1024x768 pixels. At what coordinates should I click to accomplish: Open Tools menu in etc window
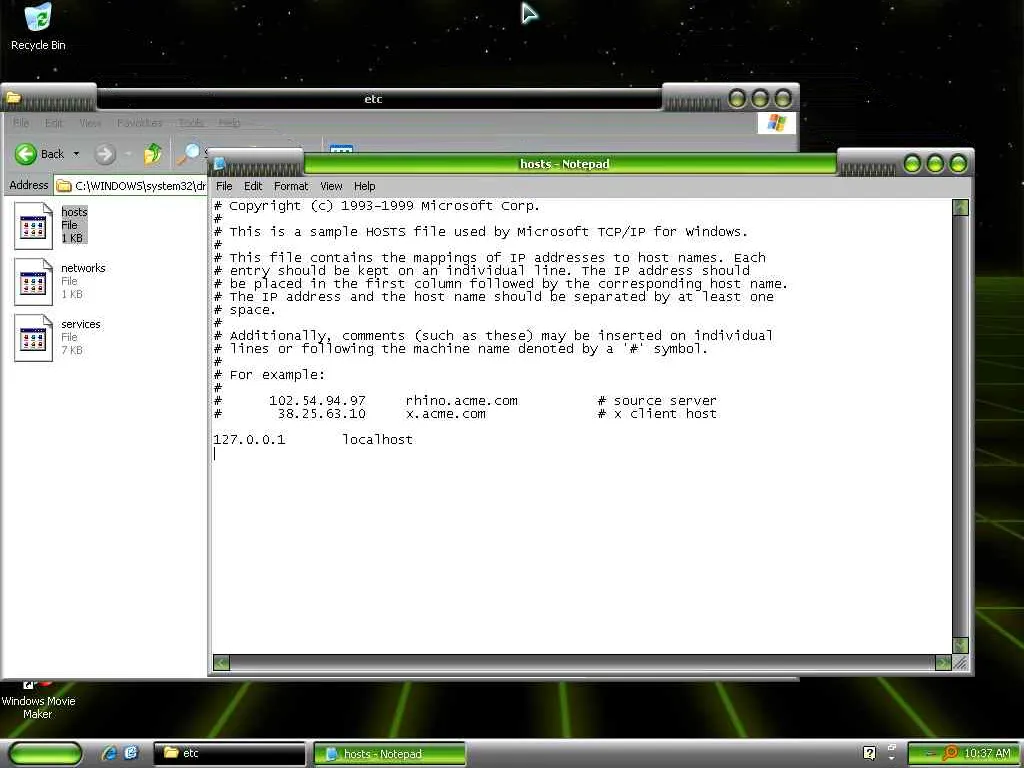[191, 123]
